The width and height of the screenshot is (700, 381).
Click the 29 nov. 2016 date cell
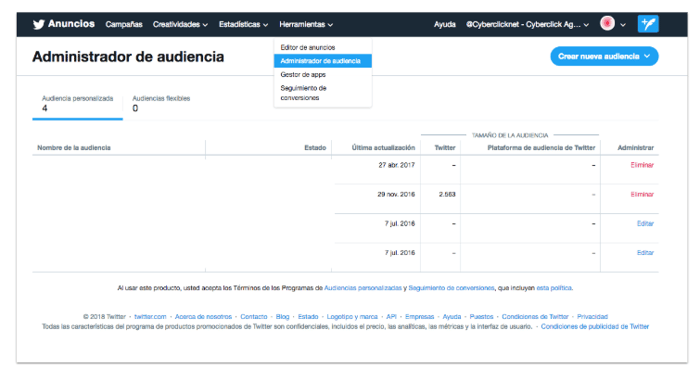396,194
